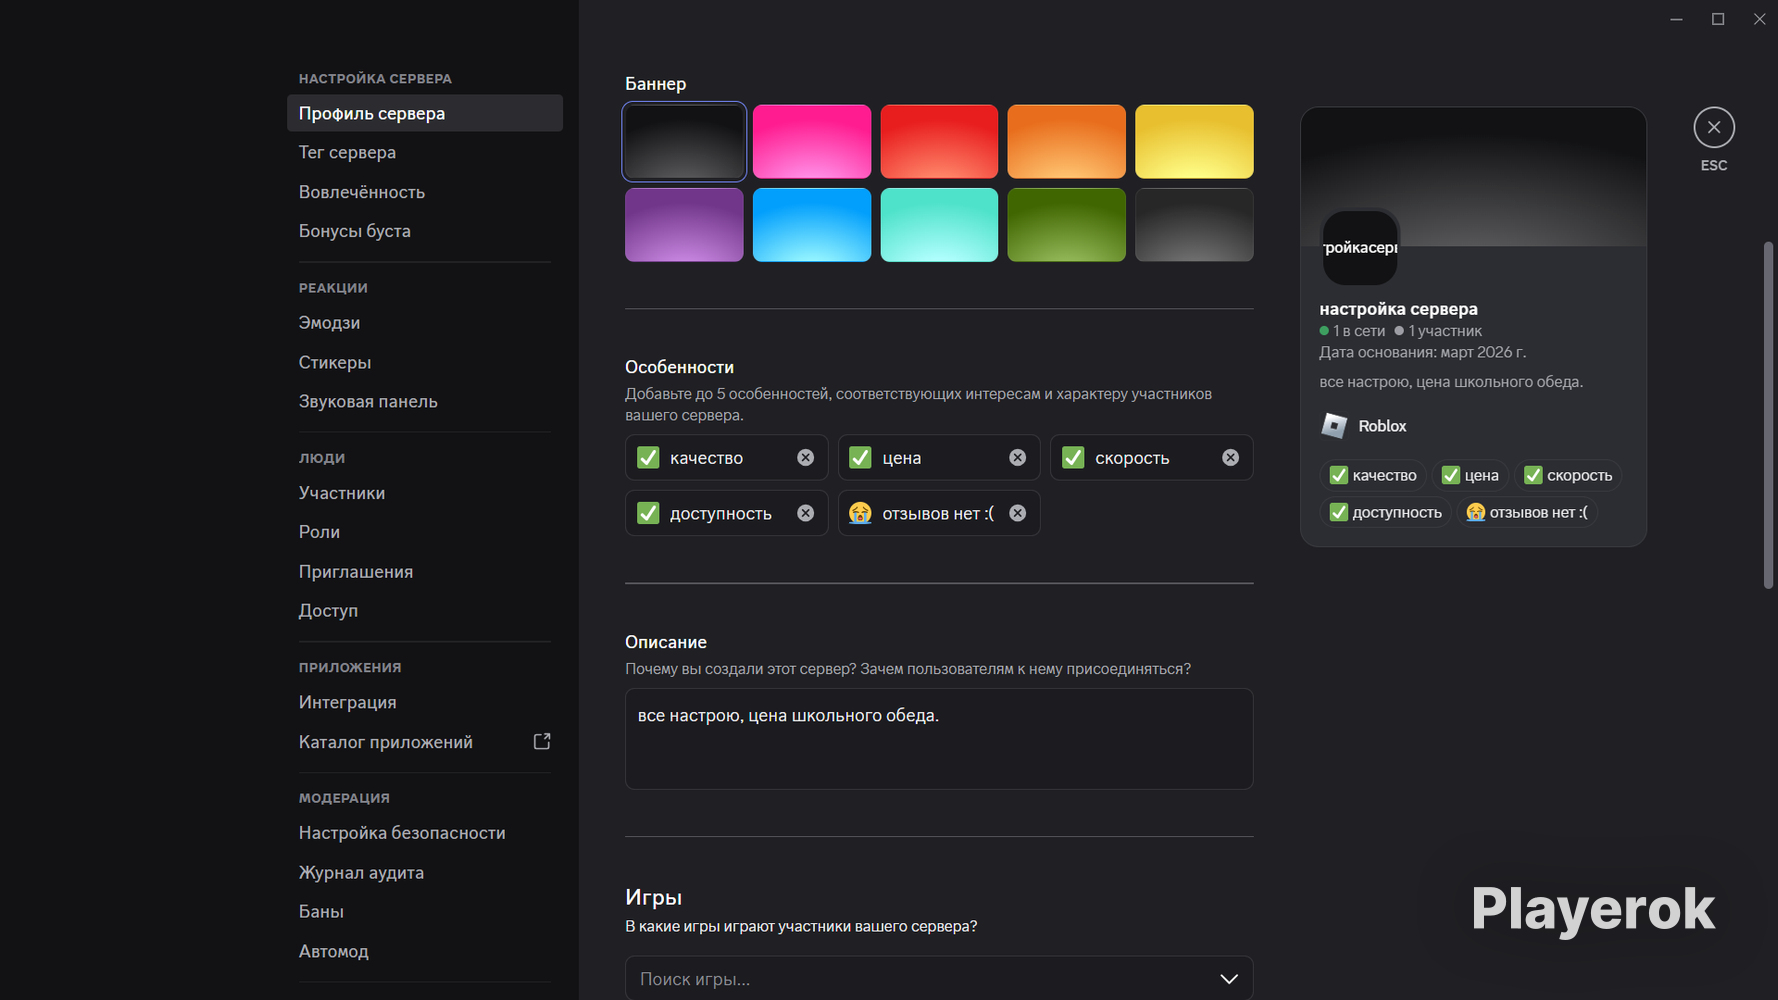The width and height of the screenshot is (1778, 1000).
Task: Open Интеграция page
Action: pyautogui.click(x=425, y=702)
